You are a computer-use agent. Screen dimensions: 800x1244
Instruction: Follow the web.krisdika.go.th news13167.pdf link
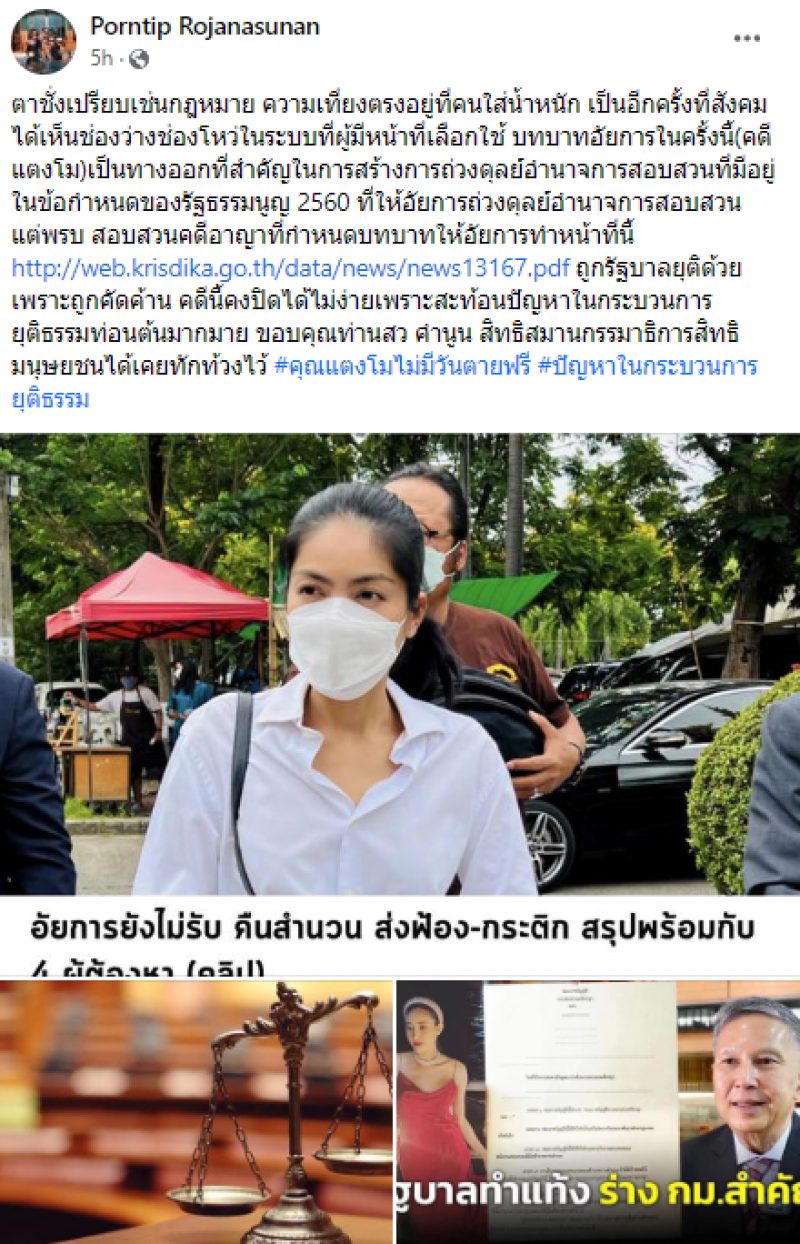(x=290, y=268)
